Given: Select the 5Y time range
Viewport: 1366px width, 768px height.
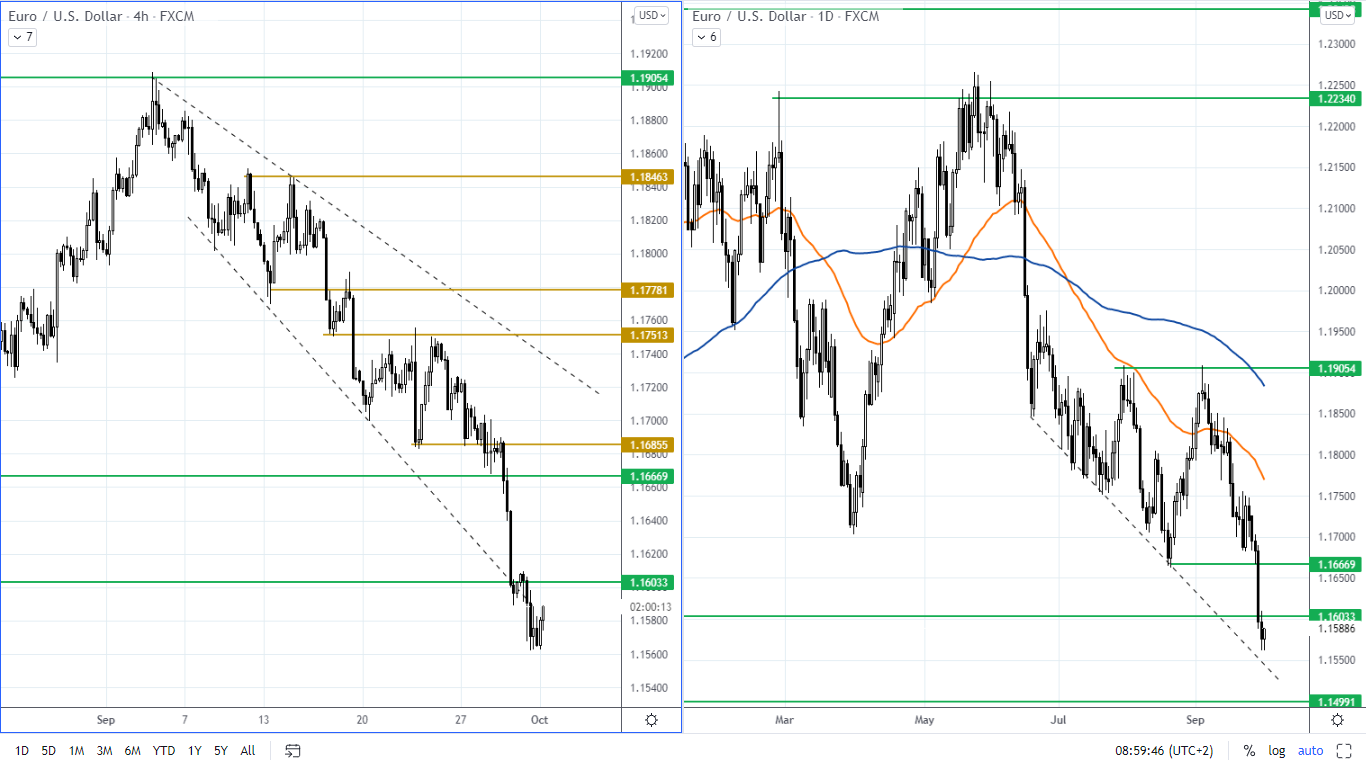Looking at the screenshot, I should click(221, 750).
